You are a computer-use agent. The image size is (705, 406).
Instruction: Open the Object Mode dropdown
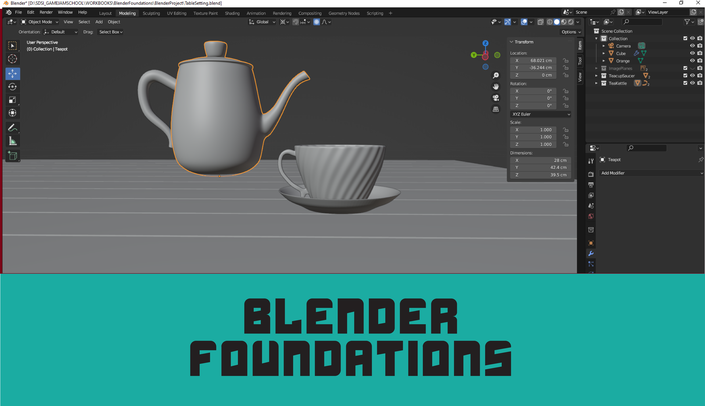tap(40, 22)
